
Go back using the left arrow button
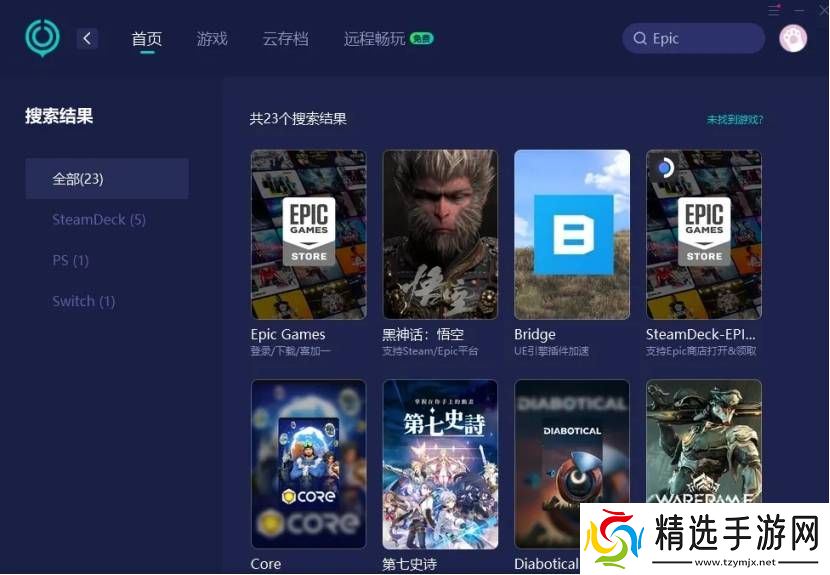(87, 38)
